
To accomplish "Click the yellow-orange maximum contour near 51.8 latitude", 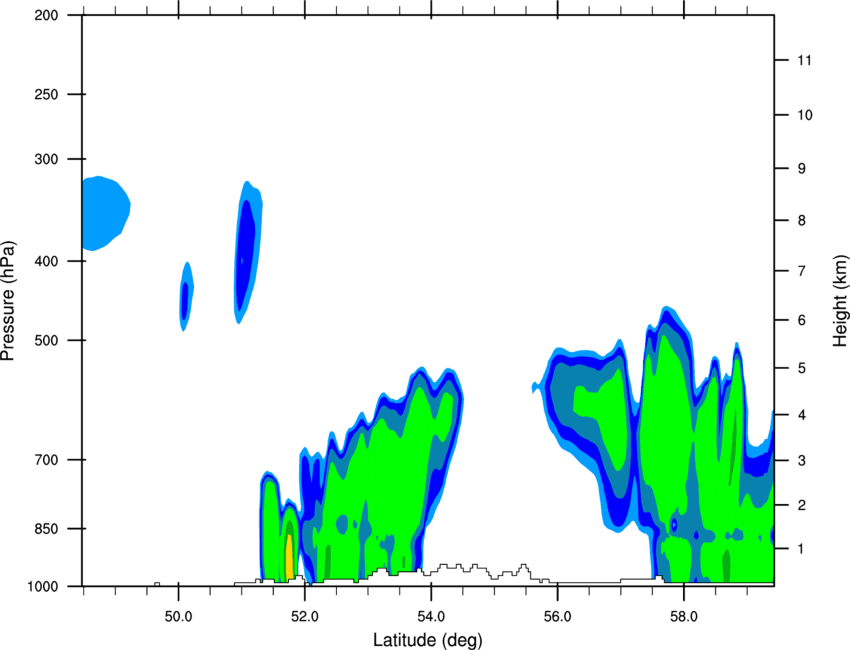I will coord(289,558).
